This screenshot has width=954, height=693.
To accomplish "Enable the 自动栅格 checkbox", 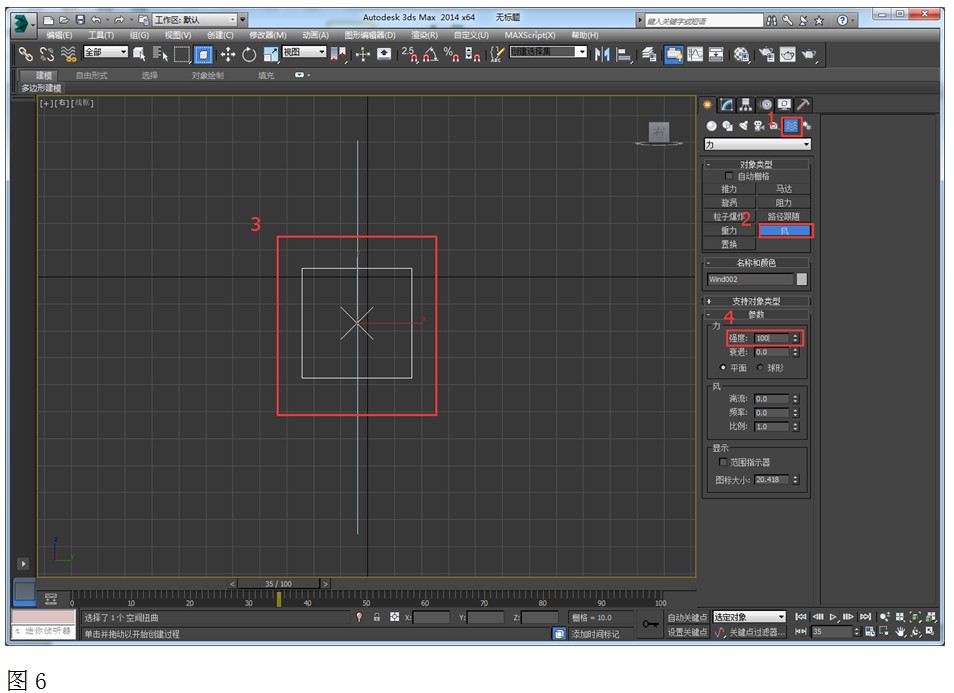I will click(728, 176).
